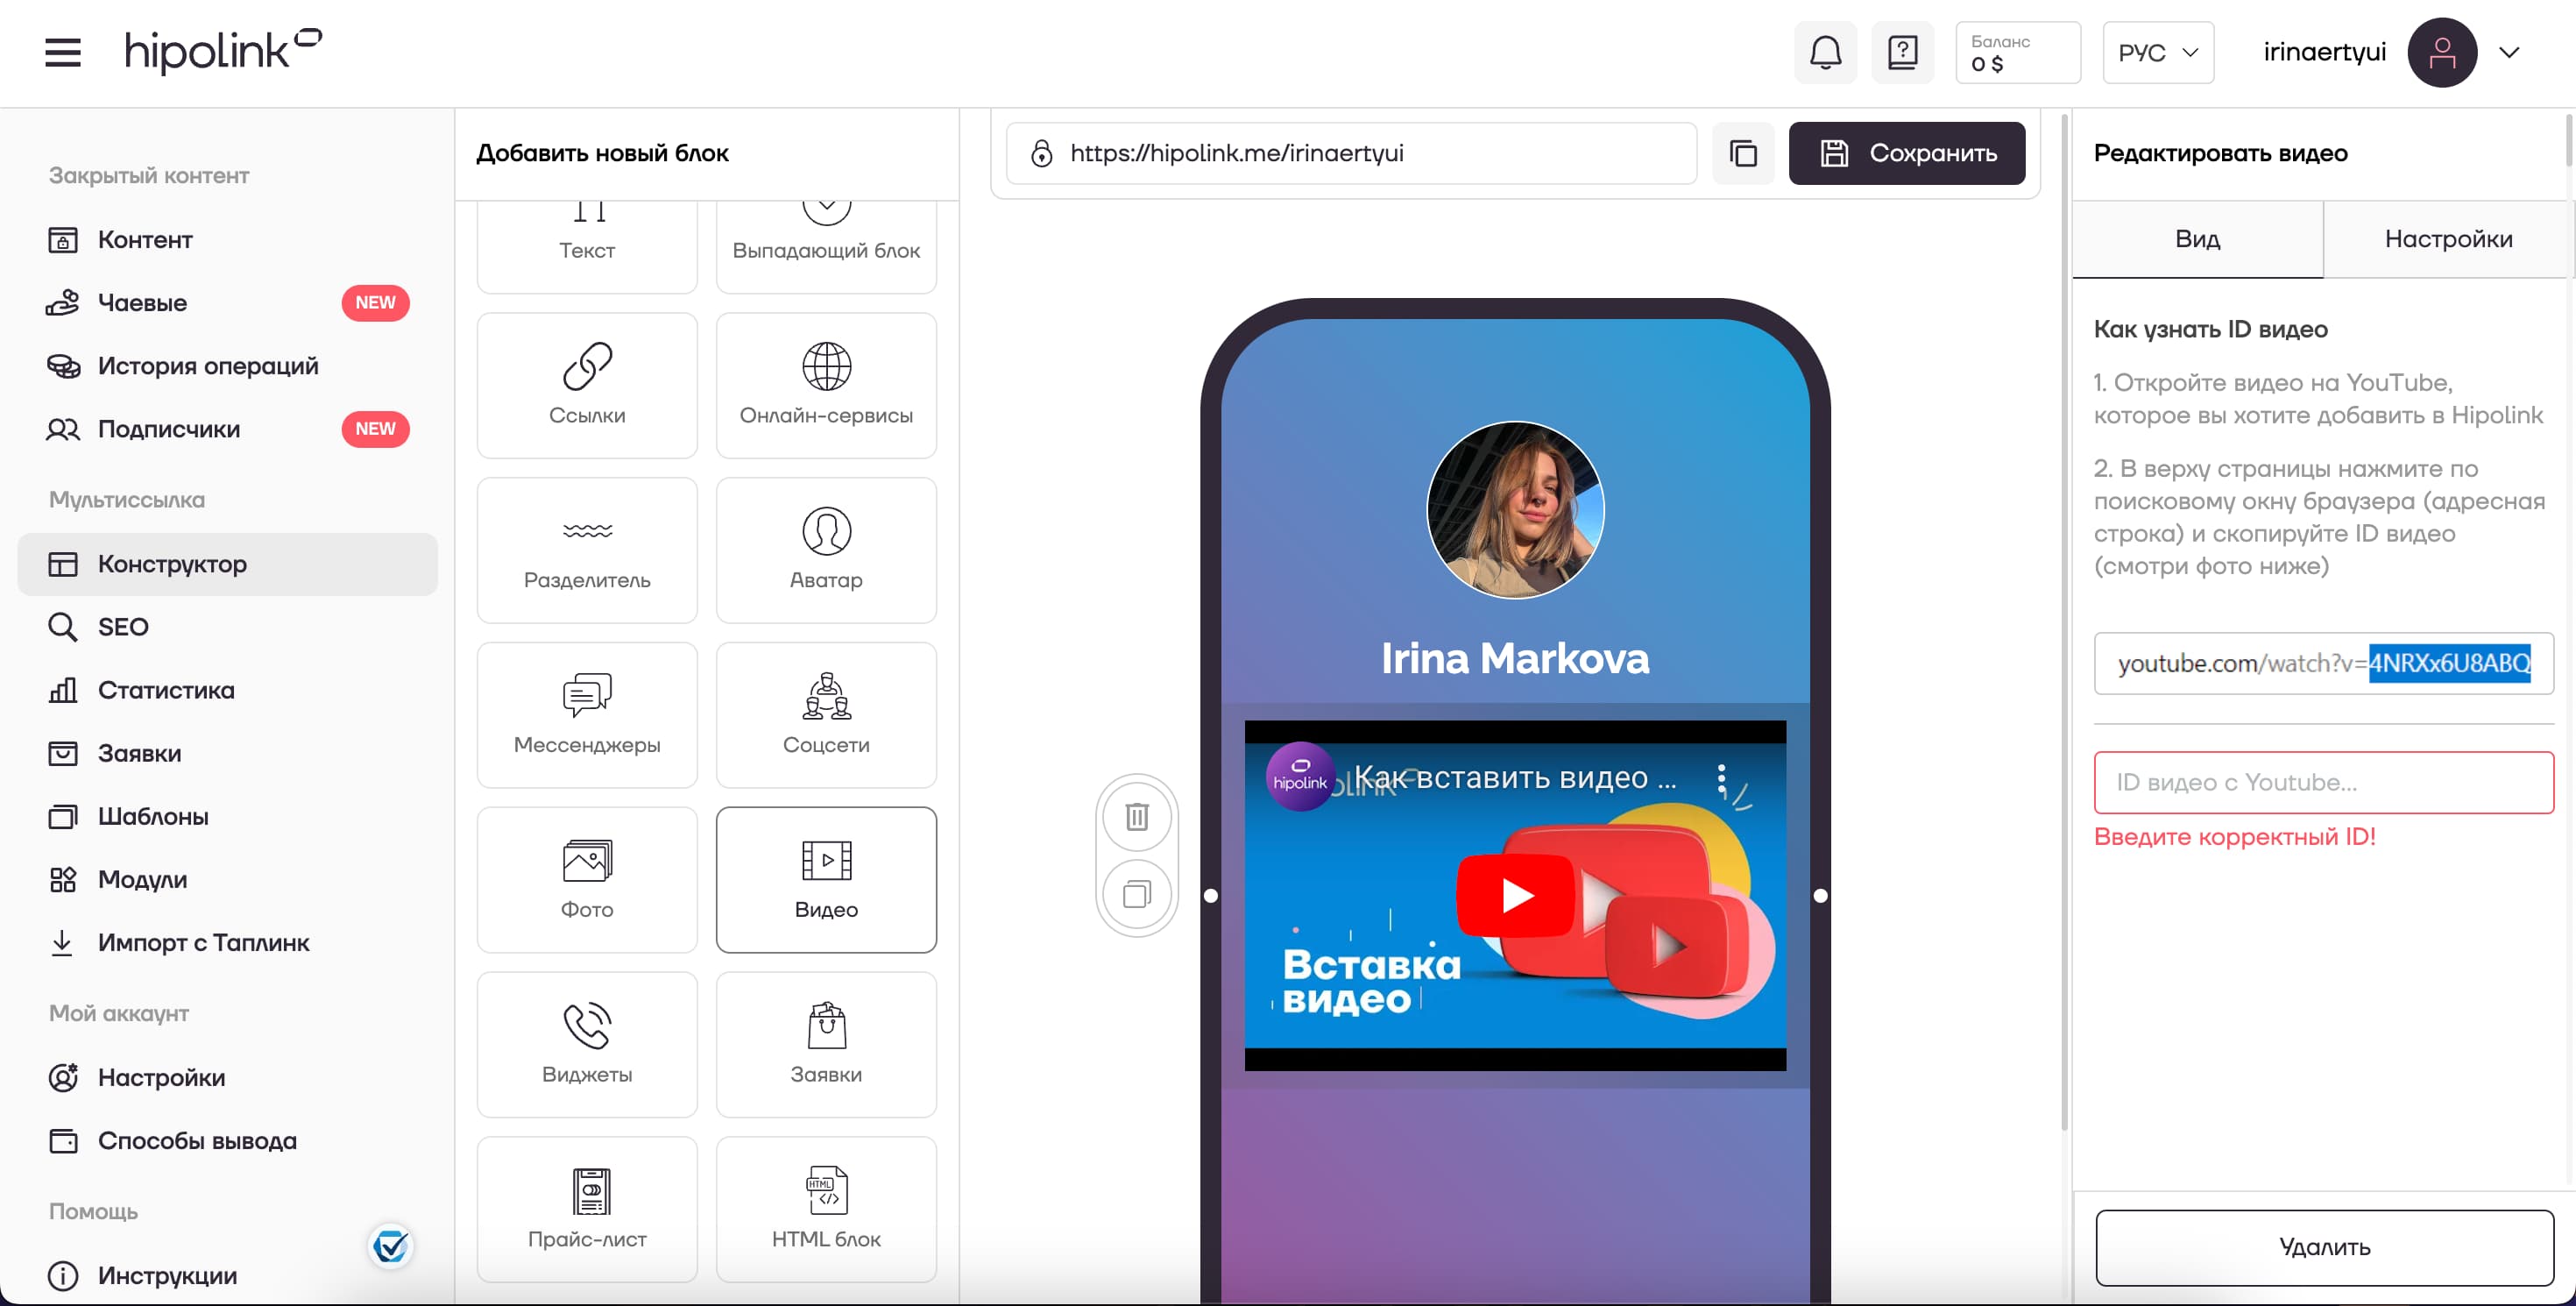2576x1306 pixels.
Task: Add a Соцсети block
Action: pyautogui.click(x=826, y=715)
